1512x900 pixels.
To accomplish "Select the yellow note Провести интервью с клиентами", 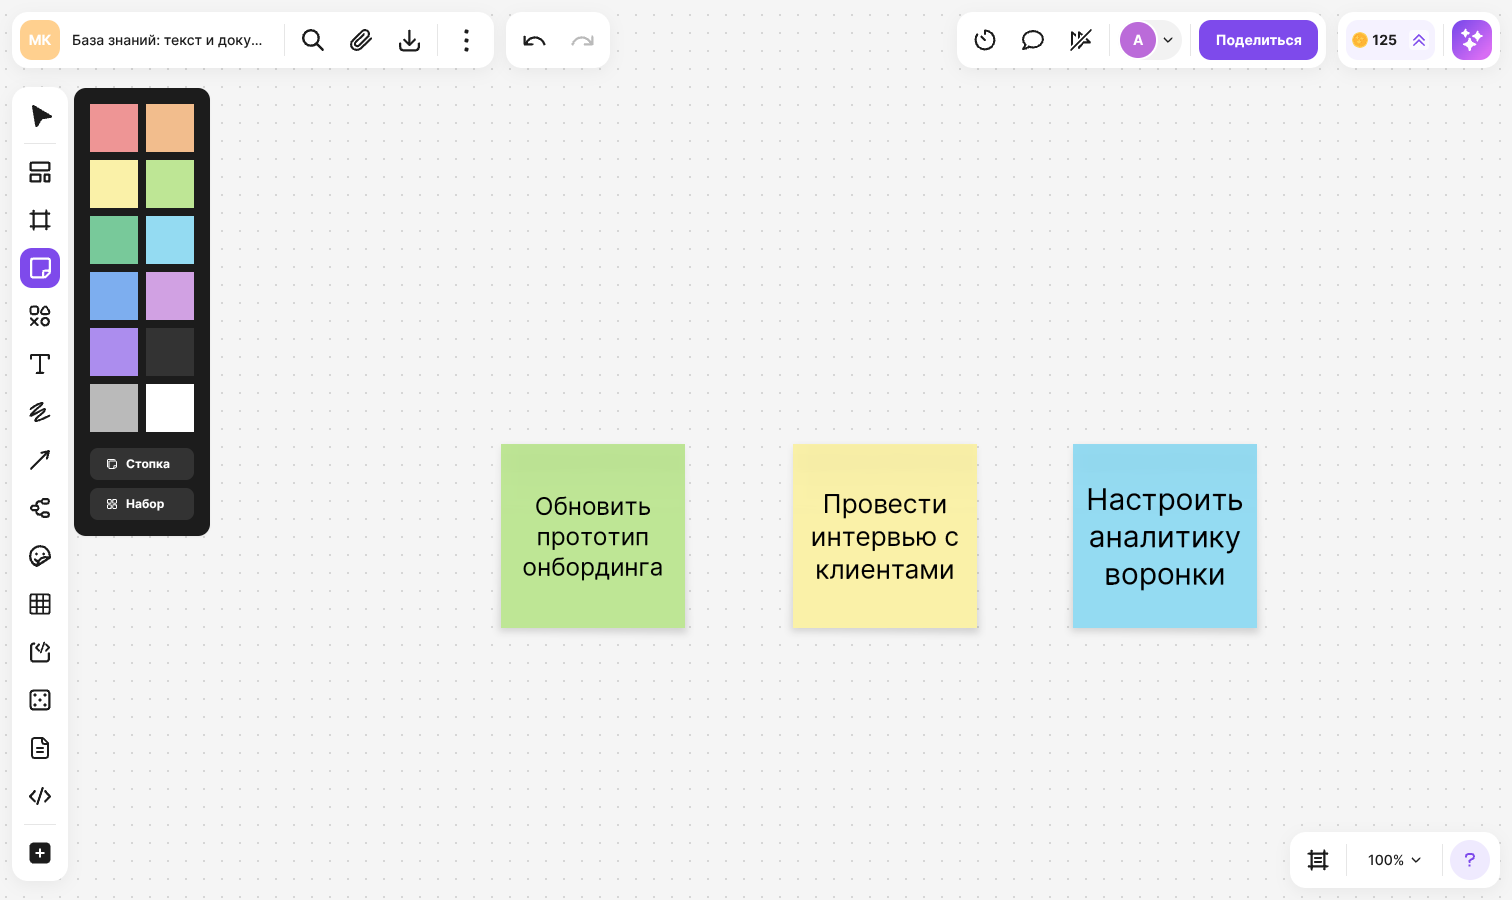I will 885,536.
